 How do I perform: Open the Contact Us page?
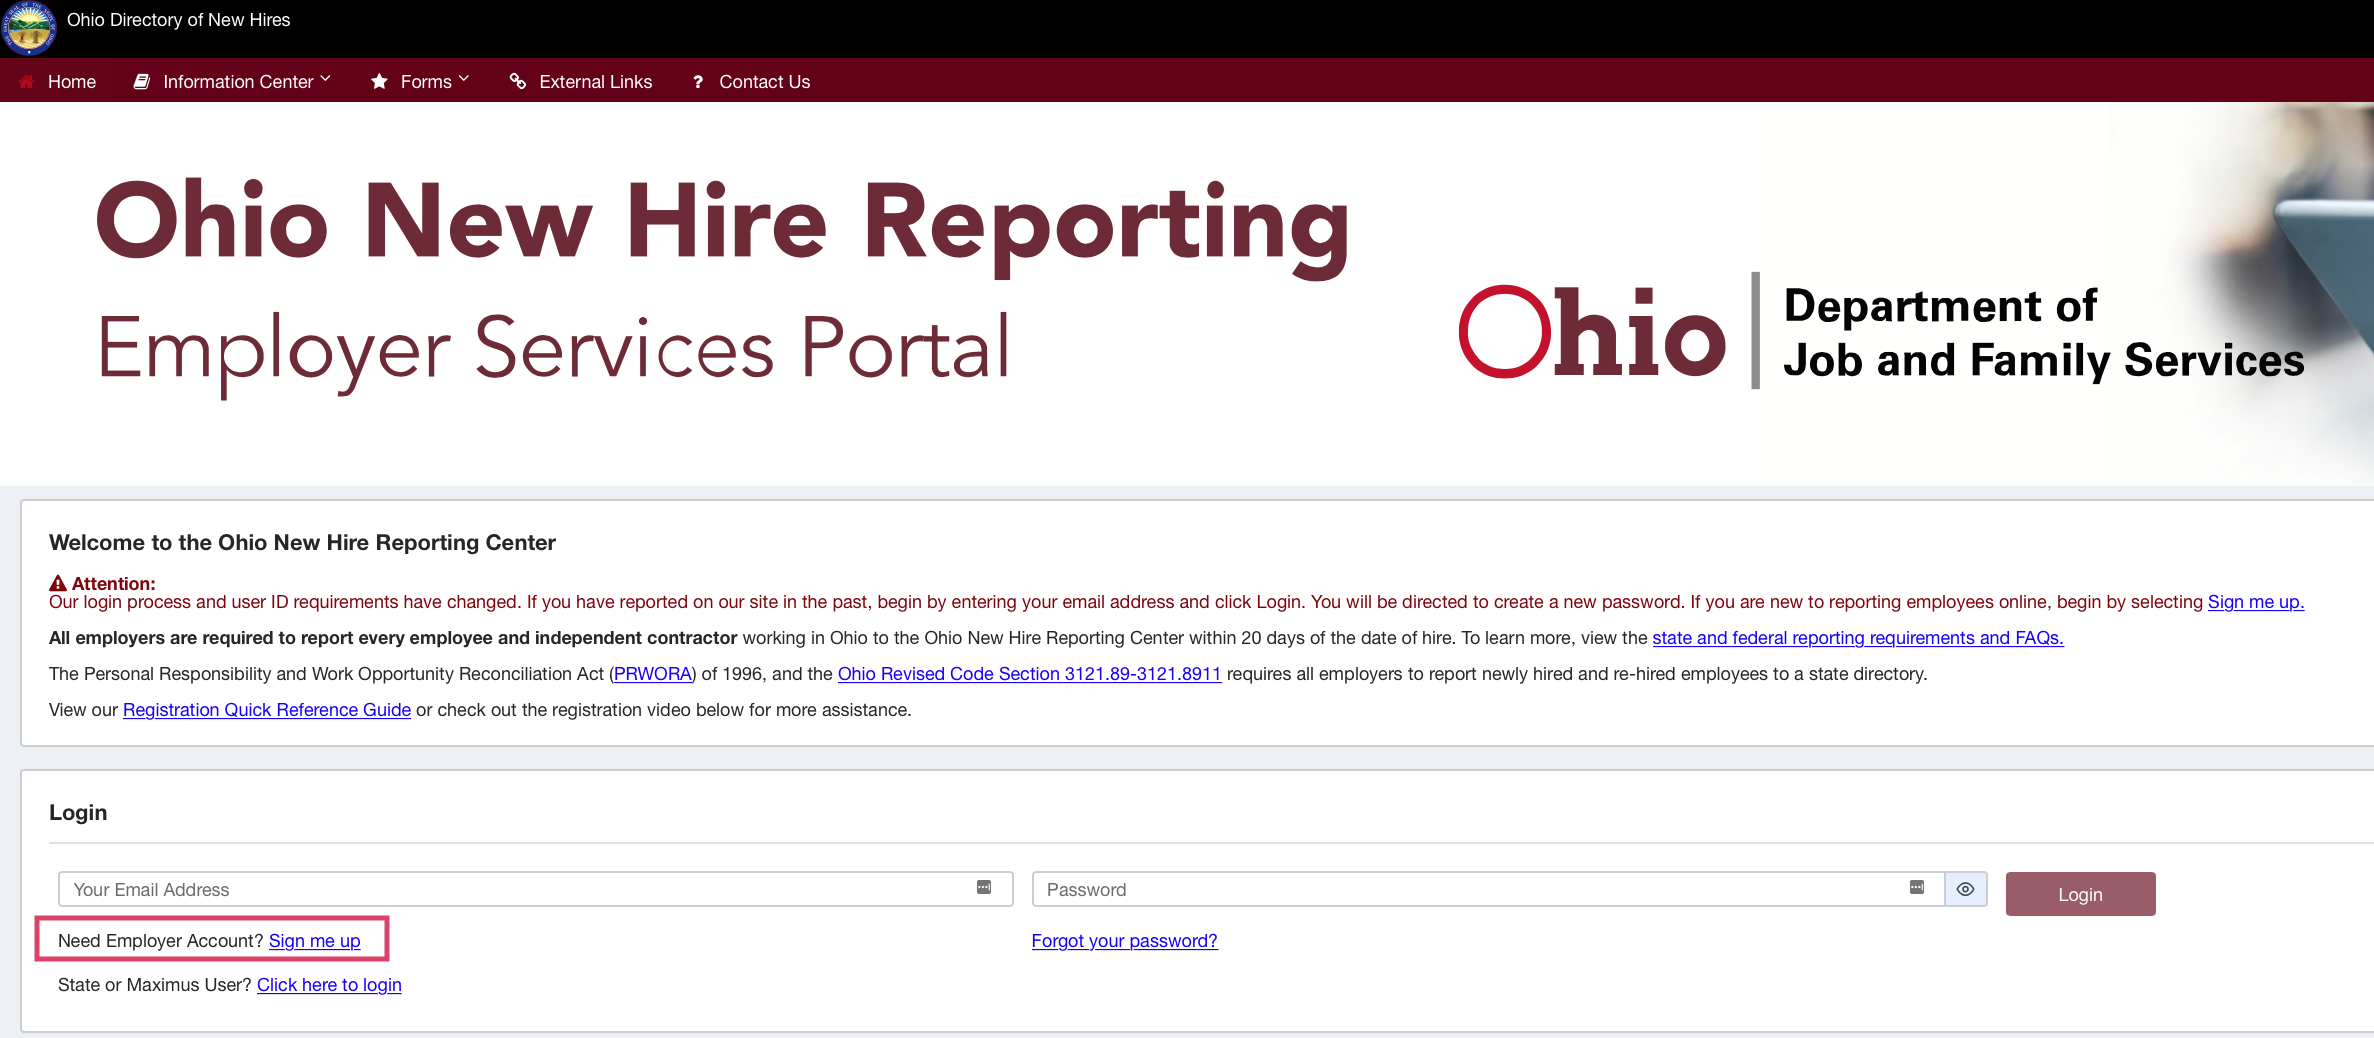[x=751, y=82]
